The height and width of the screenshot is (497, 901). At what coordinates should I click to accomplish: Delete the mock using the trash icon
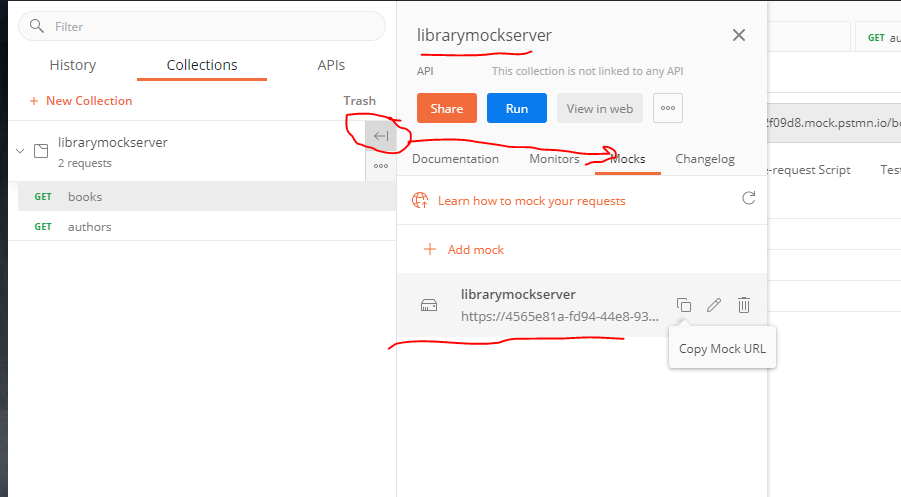[x=744, y=305]
